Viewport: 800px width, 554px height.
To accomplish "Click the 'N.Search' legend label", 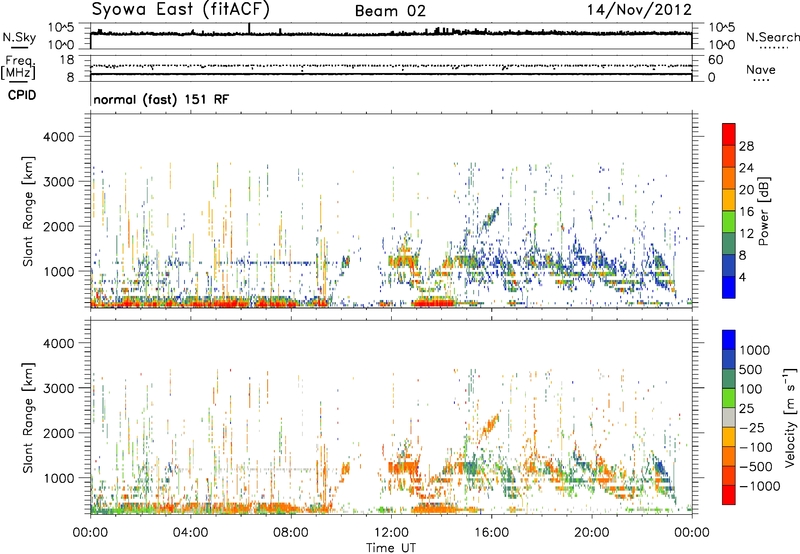I will (773, 37).
